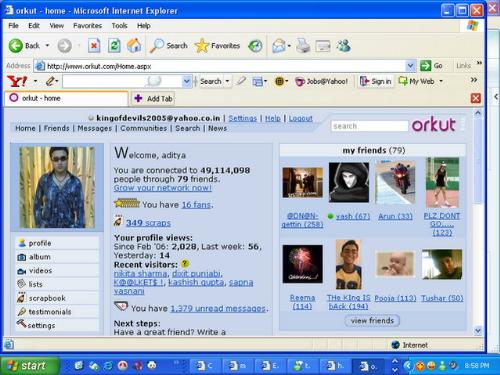Viewport: 500px width, 375px height.
Task: Click the Yahoo! Y! logo
Action: (17, 81)
